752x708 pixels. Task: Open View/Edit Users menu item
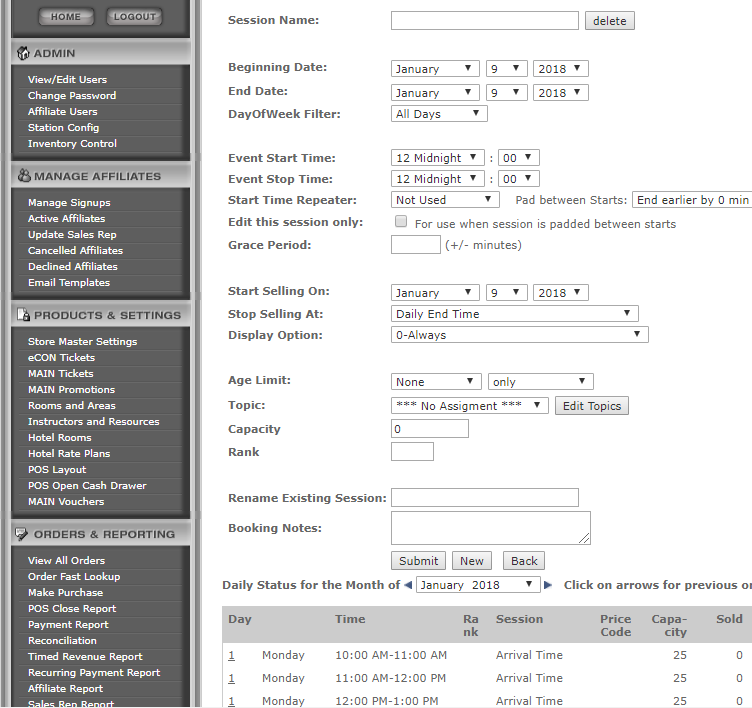[x=67, y=80]
